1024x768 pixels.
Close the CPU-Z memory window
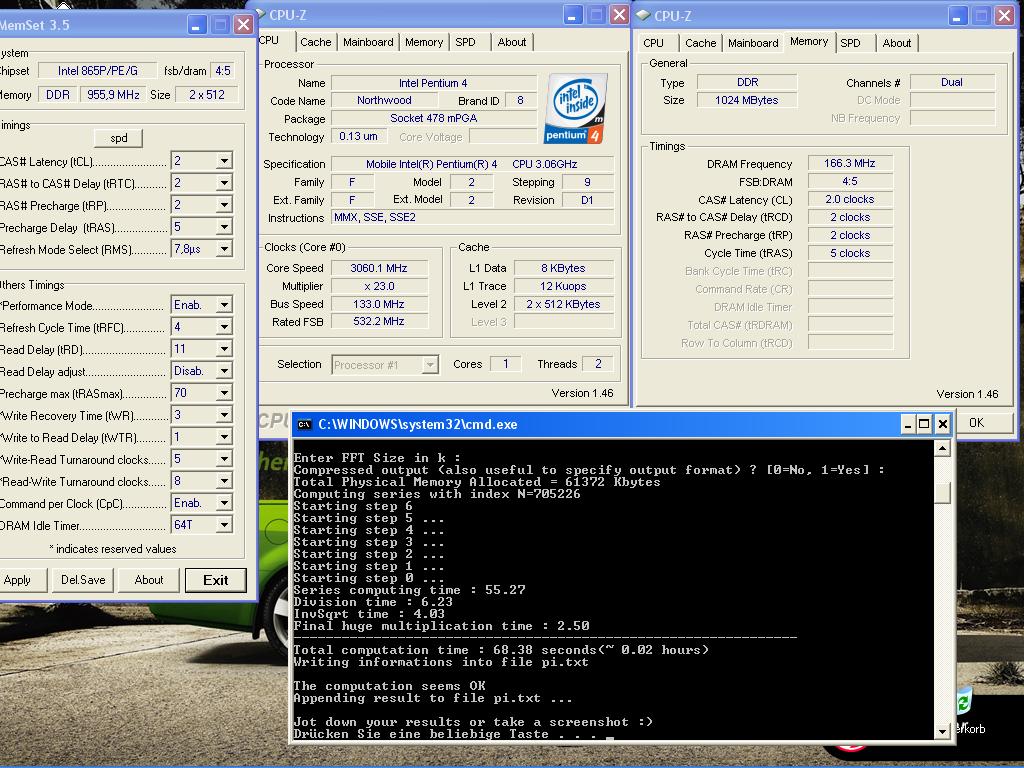coord(1004,16)
